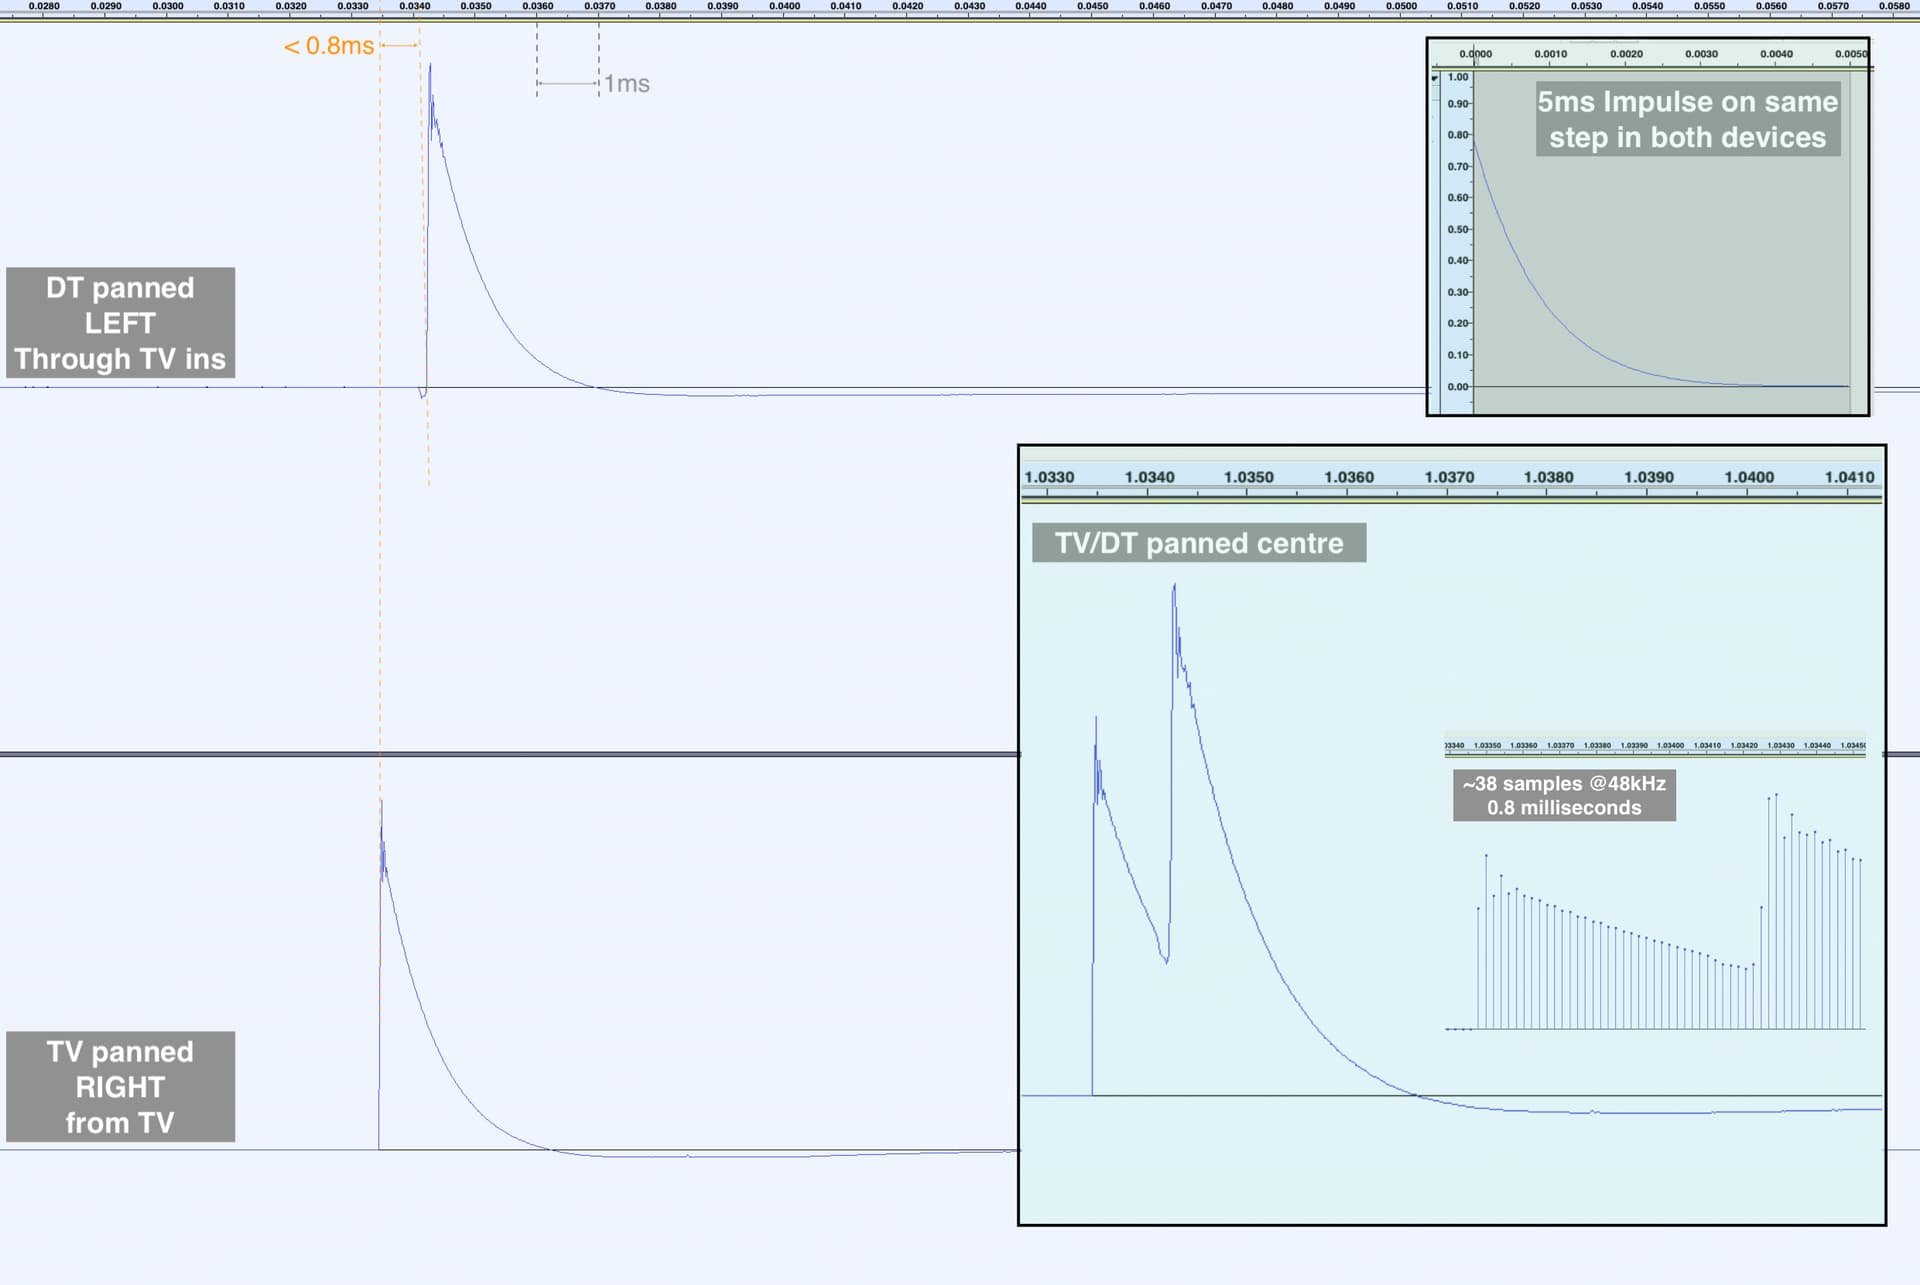
Task: Click the 0.0340 mark on the main timeline ruler
Action: tap(415, 6)
